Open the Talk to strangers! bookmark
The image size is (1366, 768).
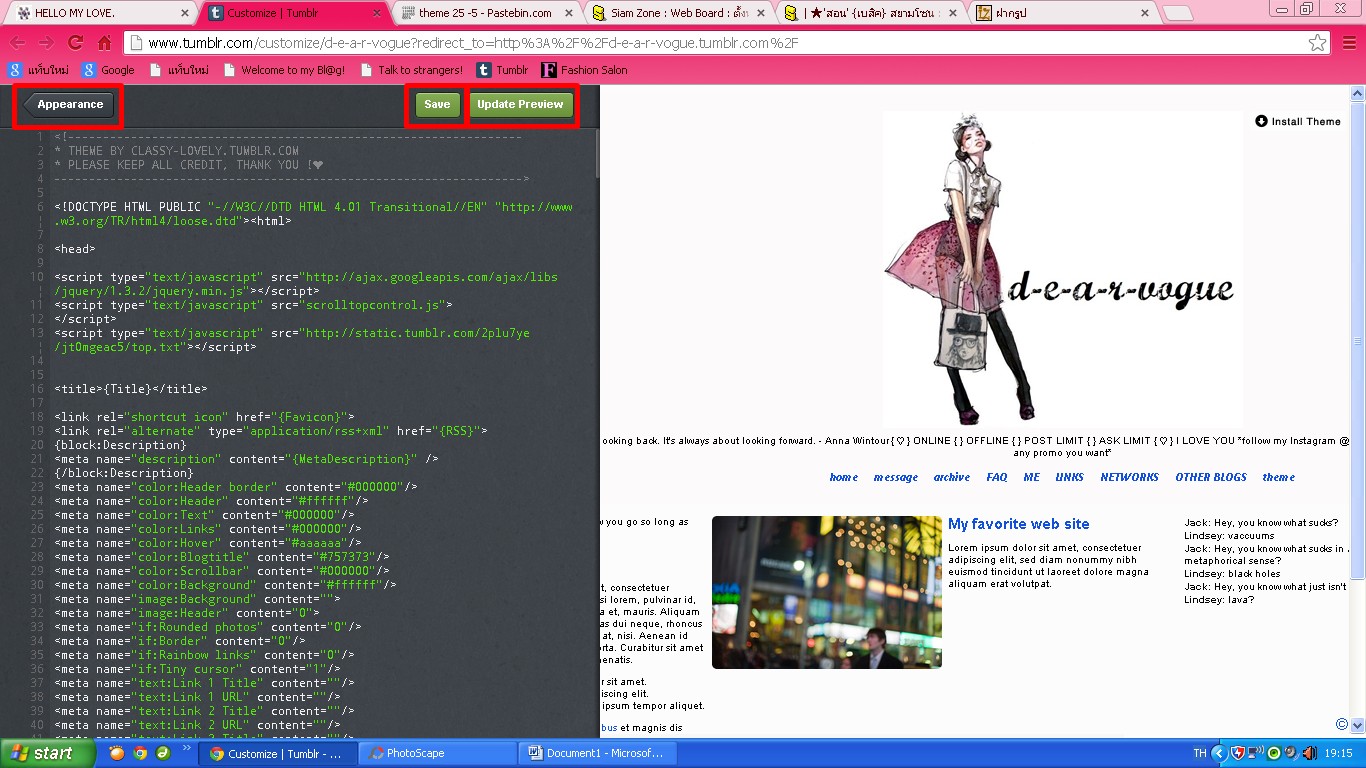pos(411,70)
